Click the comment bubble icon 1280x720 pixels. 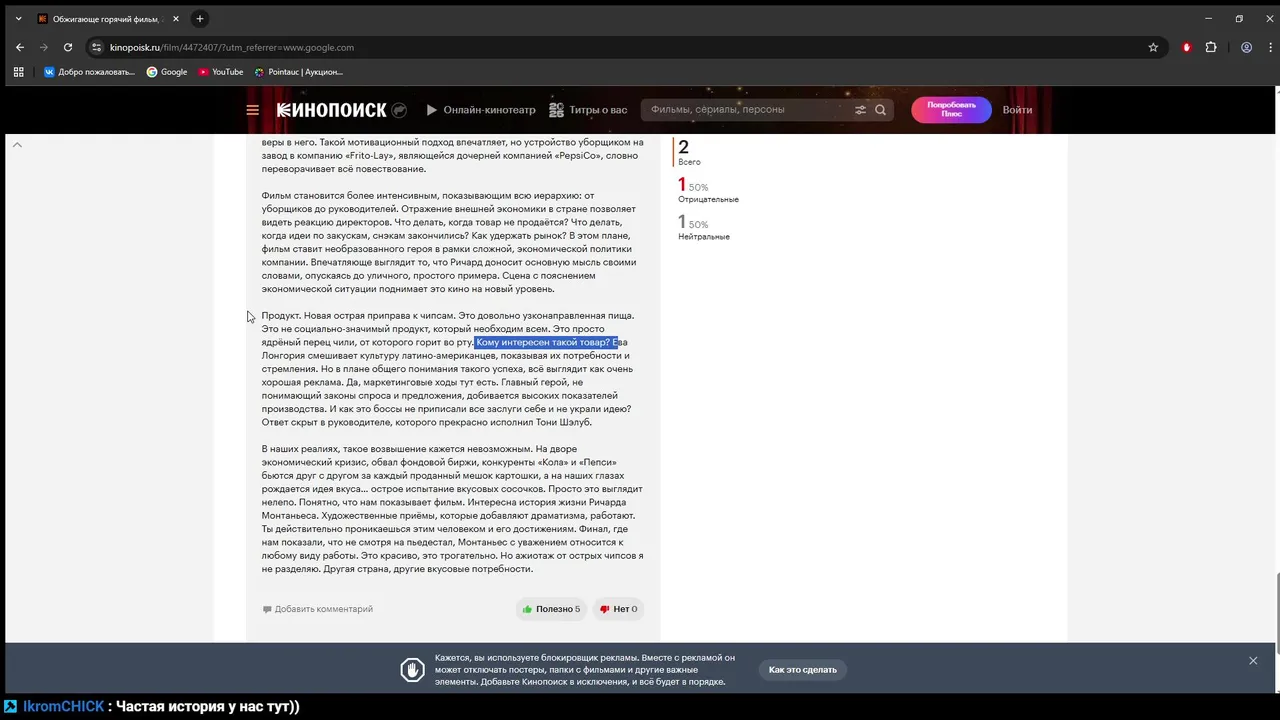267,609
